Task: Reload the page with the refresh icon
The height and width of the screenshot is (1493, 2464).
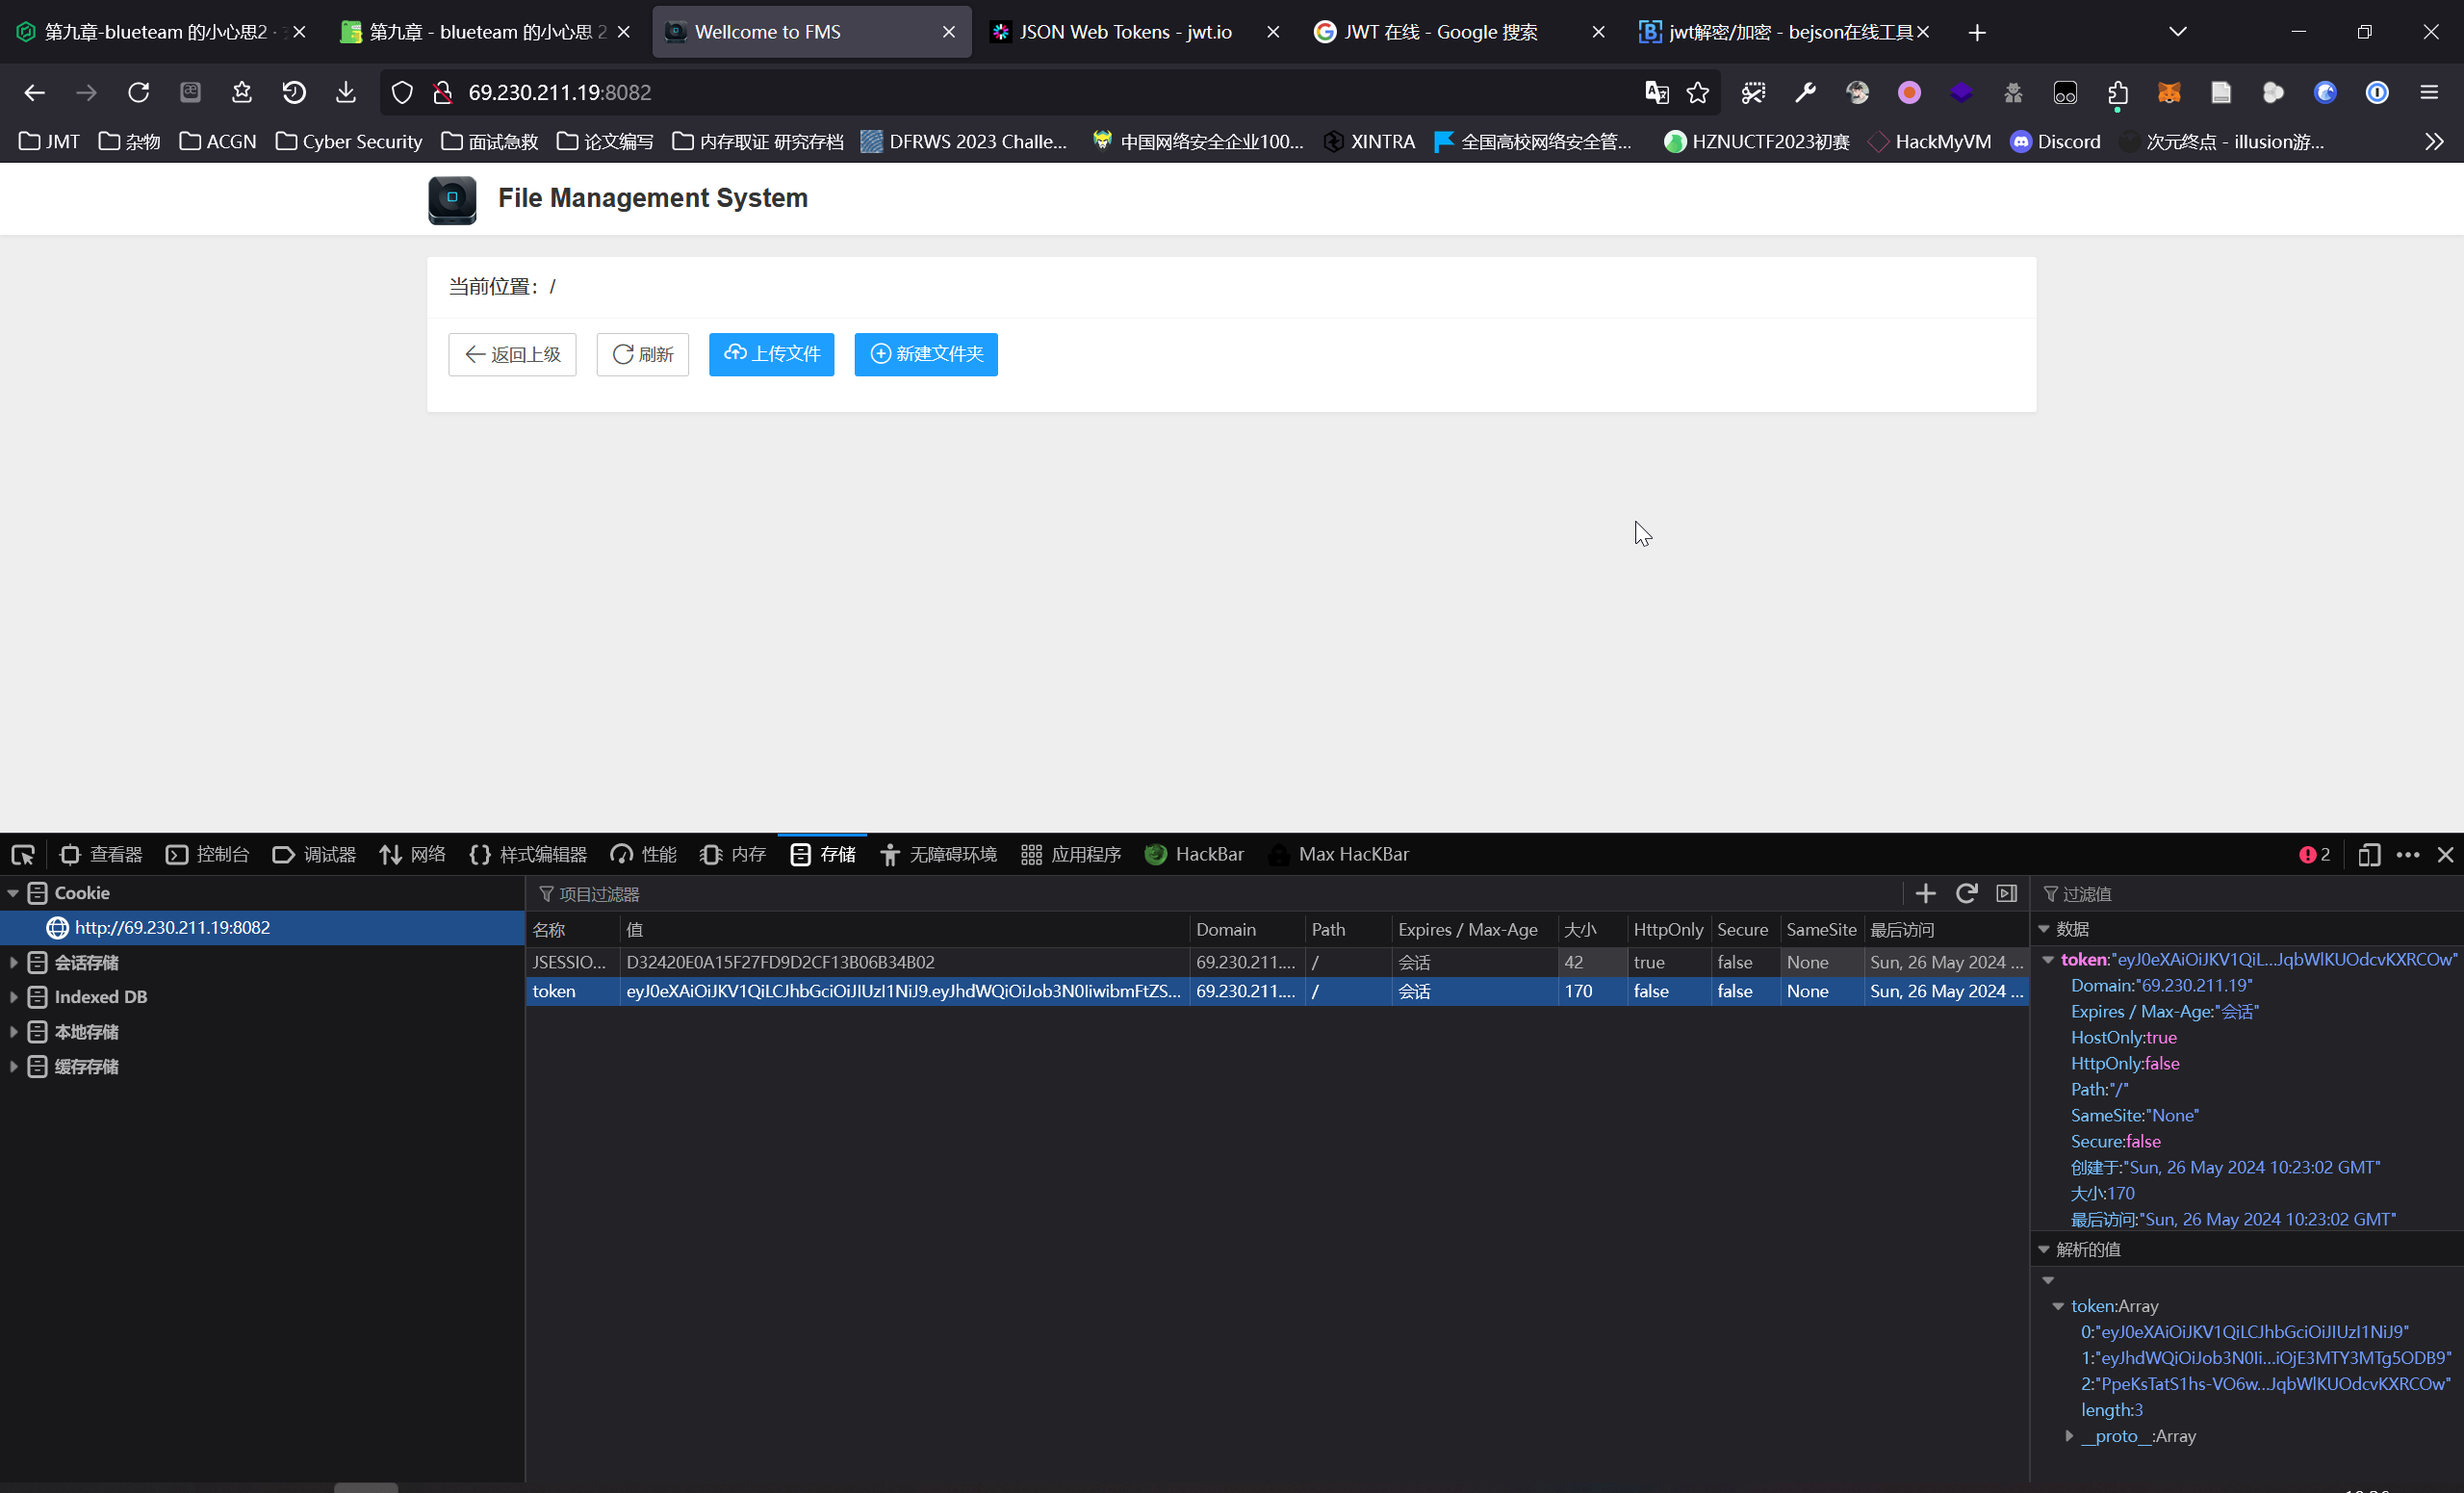Action: click(x=138, y=93)
